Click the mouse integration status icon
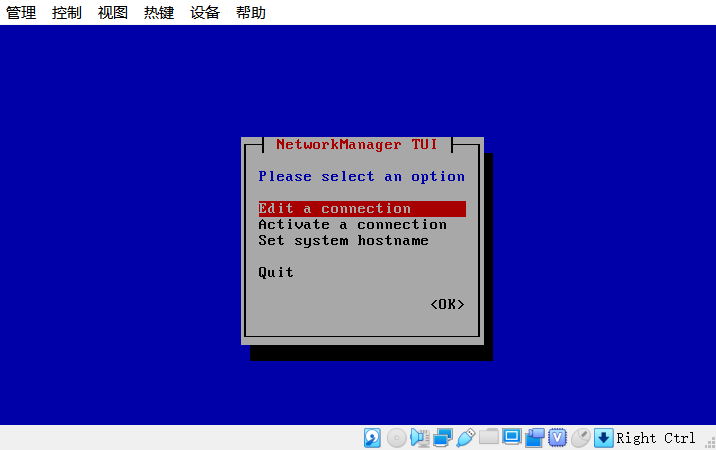 581,438
